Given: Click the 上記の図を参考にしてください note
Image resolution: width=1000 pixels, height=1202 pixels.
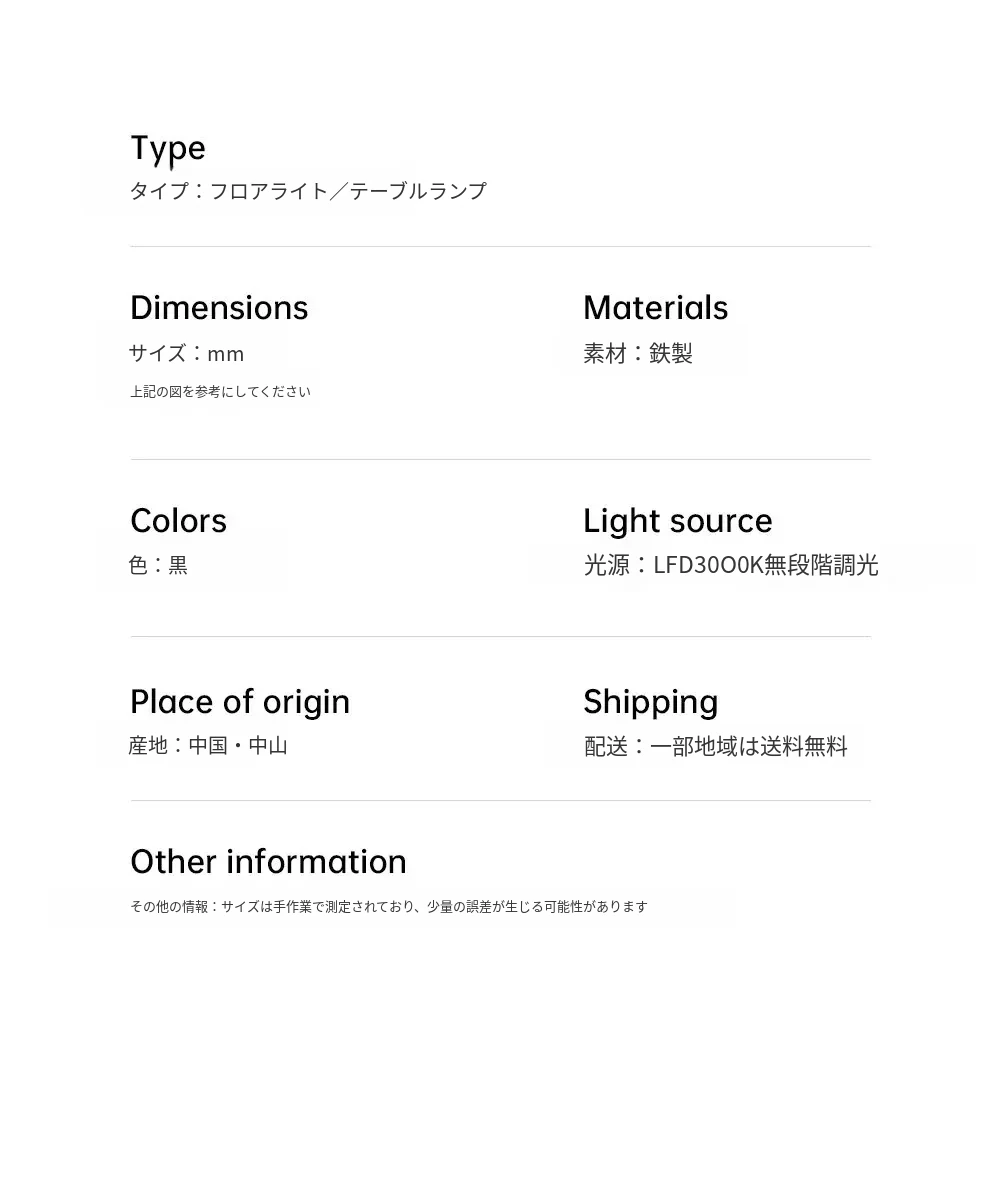Looking at the screenshot, I should (220, 392).
